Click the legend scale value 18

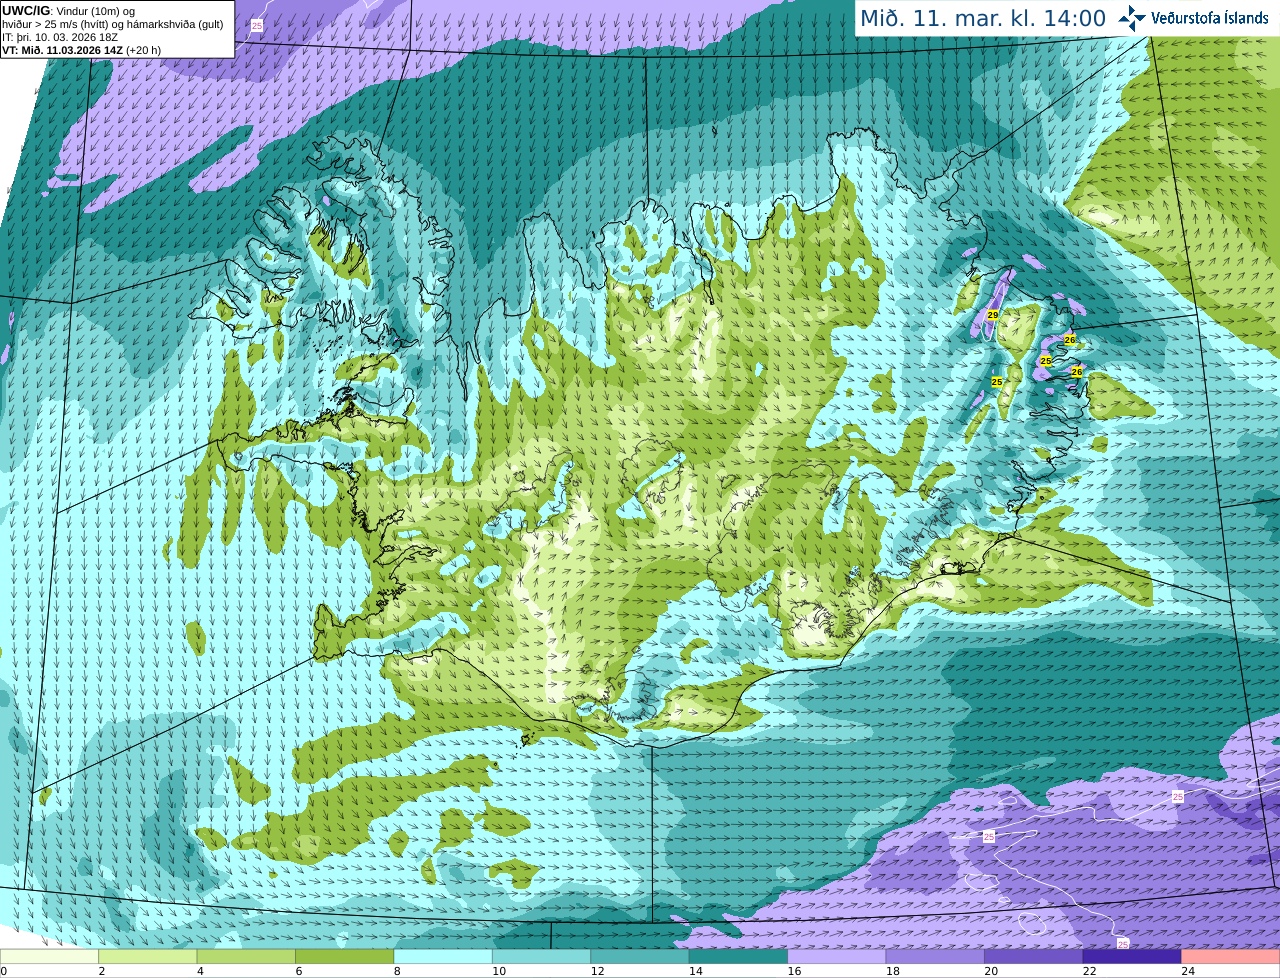pyautogui.click(x=893, y=971)
